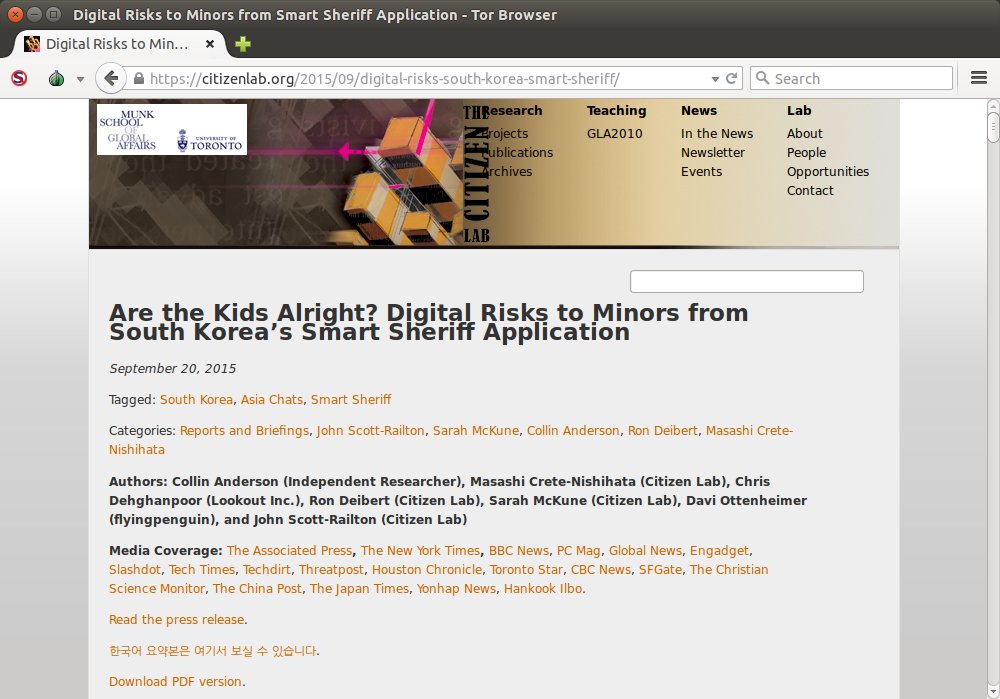The height and width of the screenshot is (699, 1000).
Task: Open the Yonhap News coverage link
Action: (457, 589)
